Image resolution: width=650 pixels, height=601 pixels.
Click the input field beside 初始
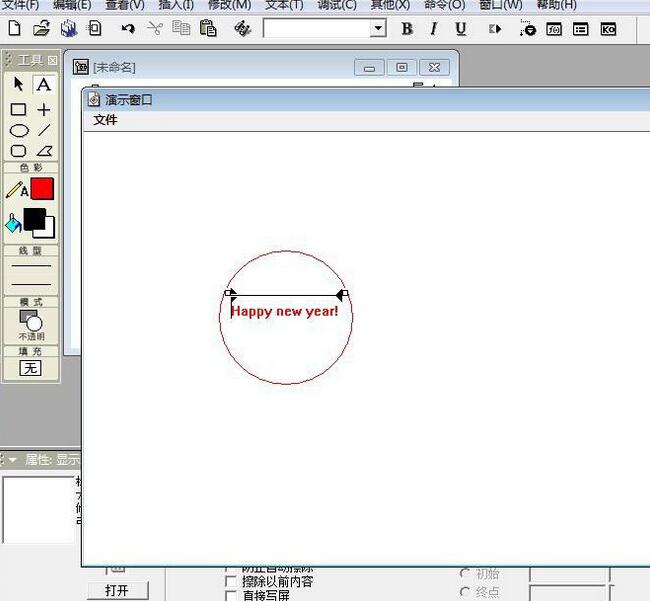570,574
